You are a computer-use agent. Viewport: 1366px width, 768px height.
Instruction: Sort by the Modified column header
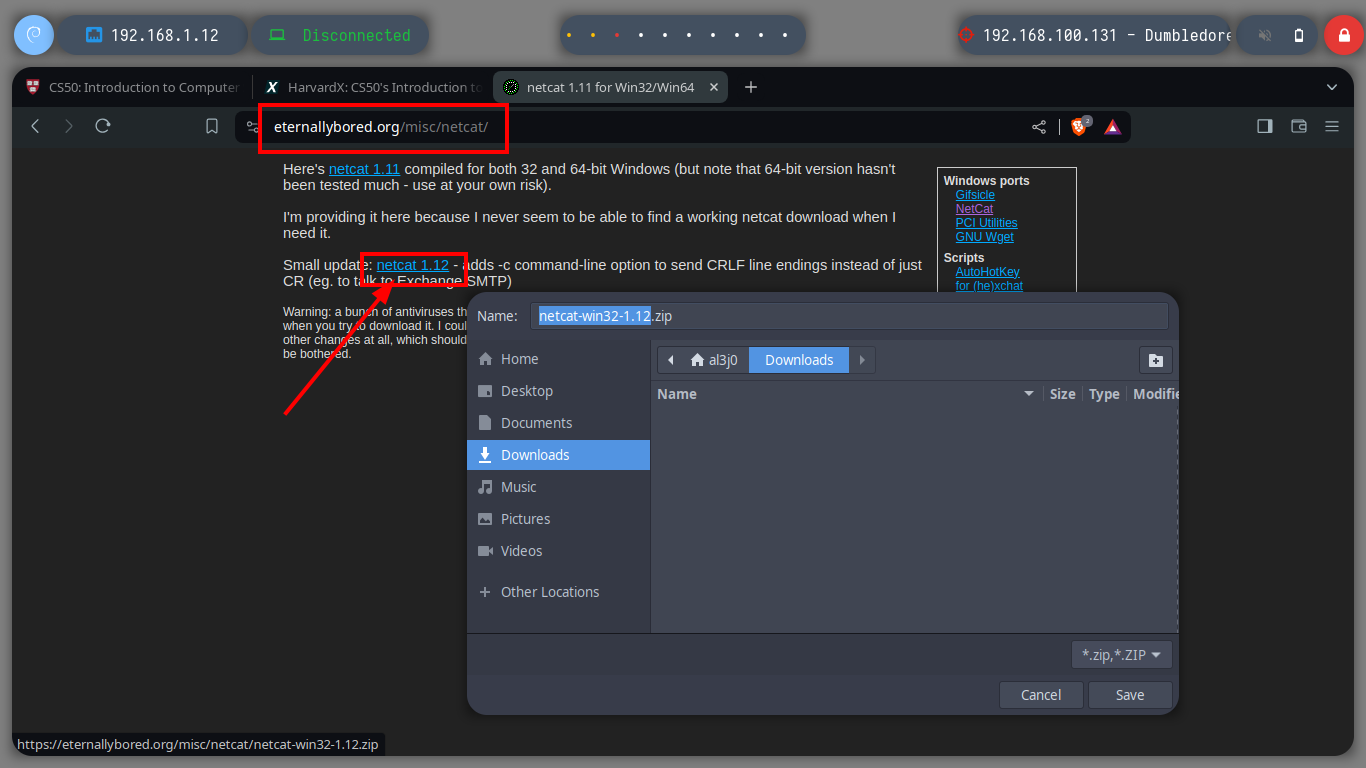click(1155, 394)
